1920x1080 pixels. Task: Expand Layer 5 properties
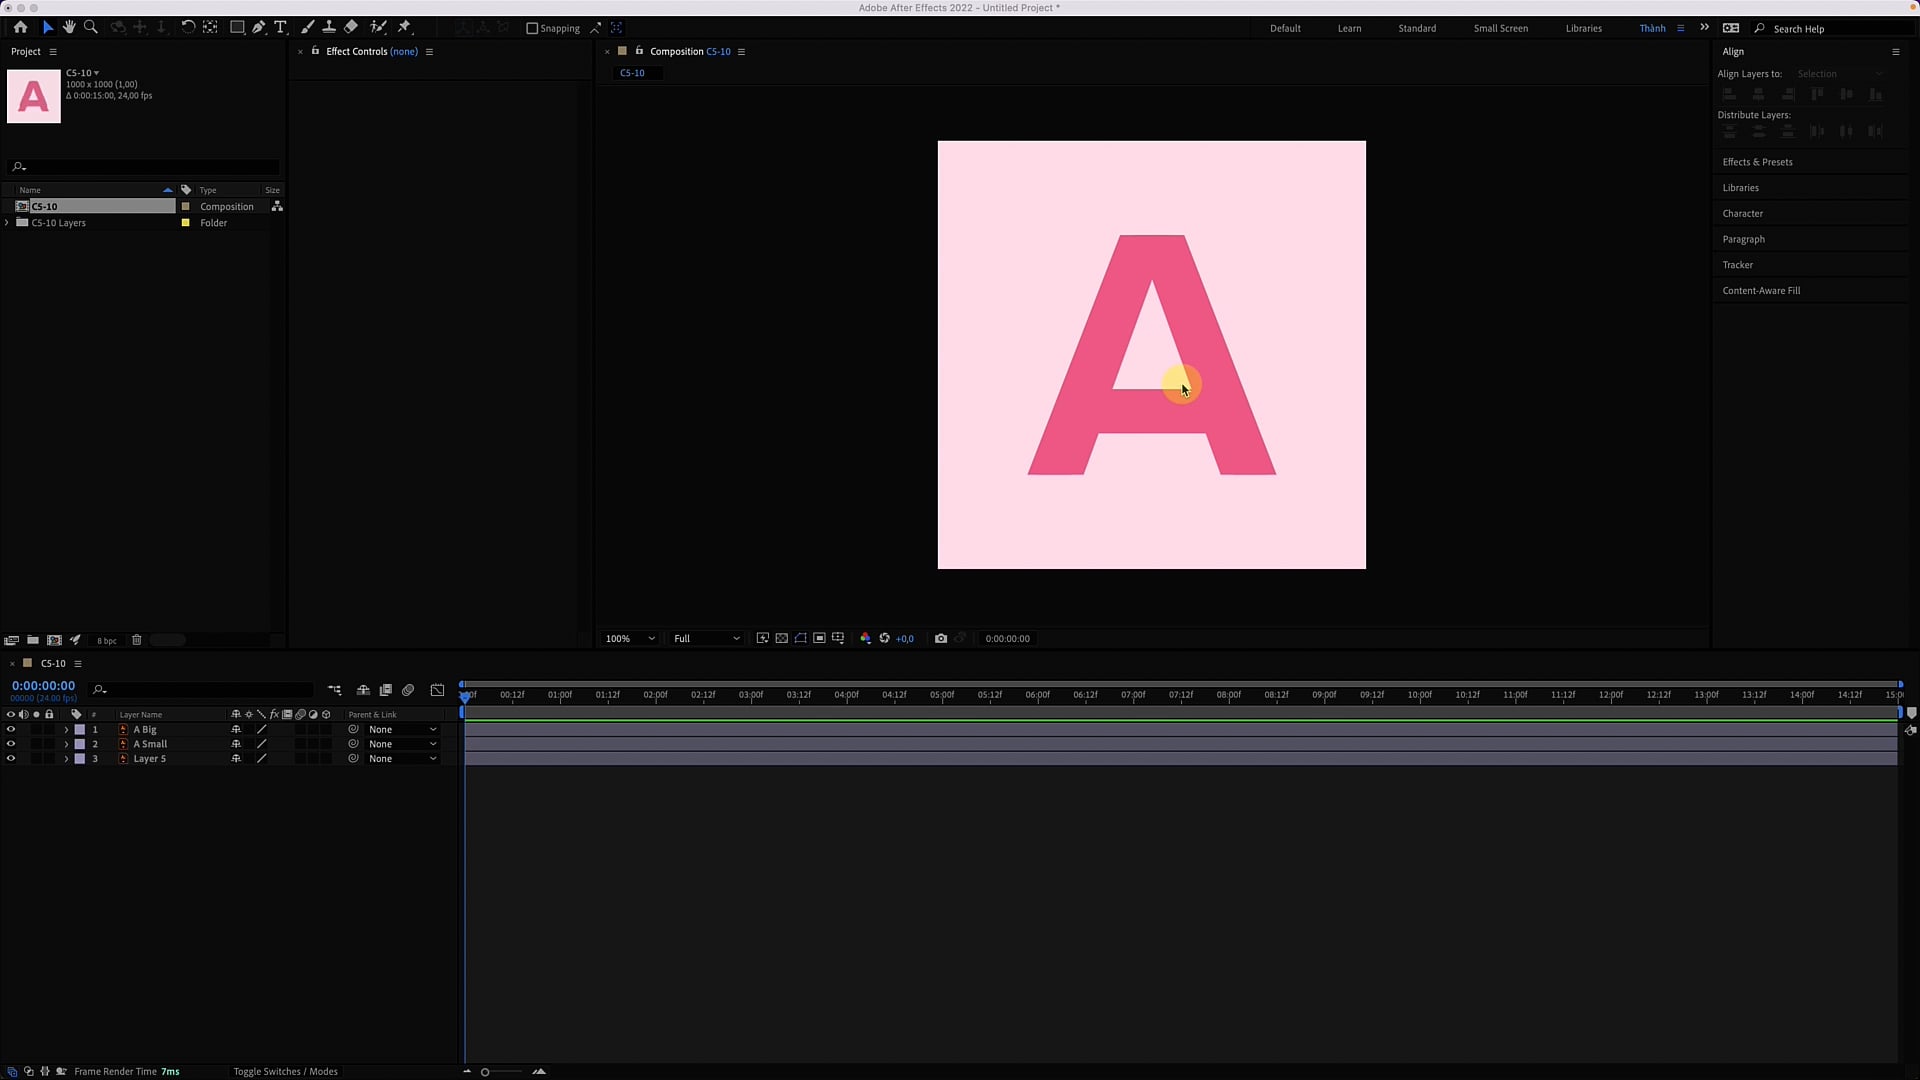tap(66, 759)
